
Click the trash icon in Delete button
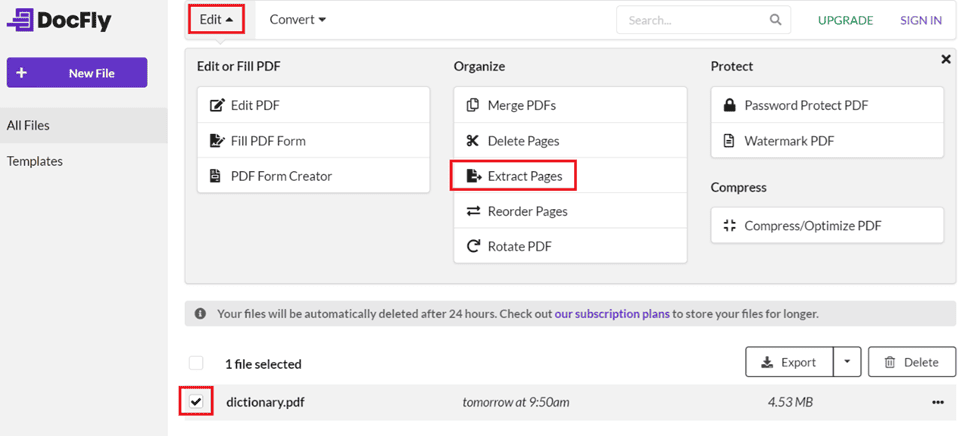[889, 362]
